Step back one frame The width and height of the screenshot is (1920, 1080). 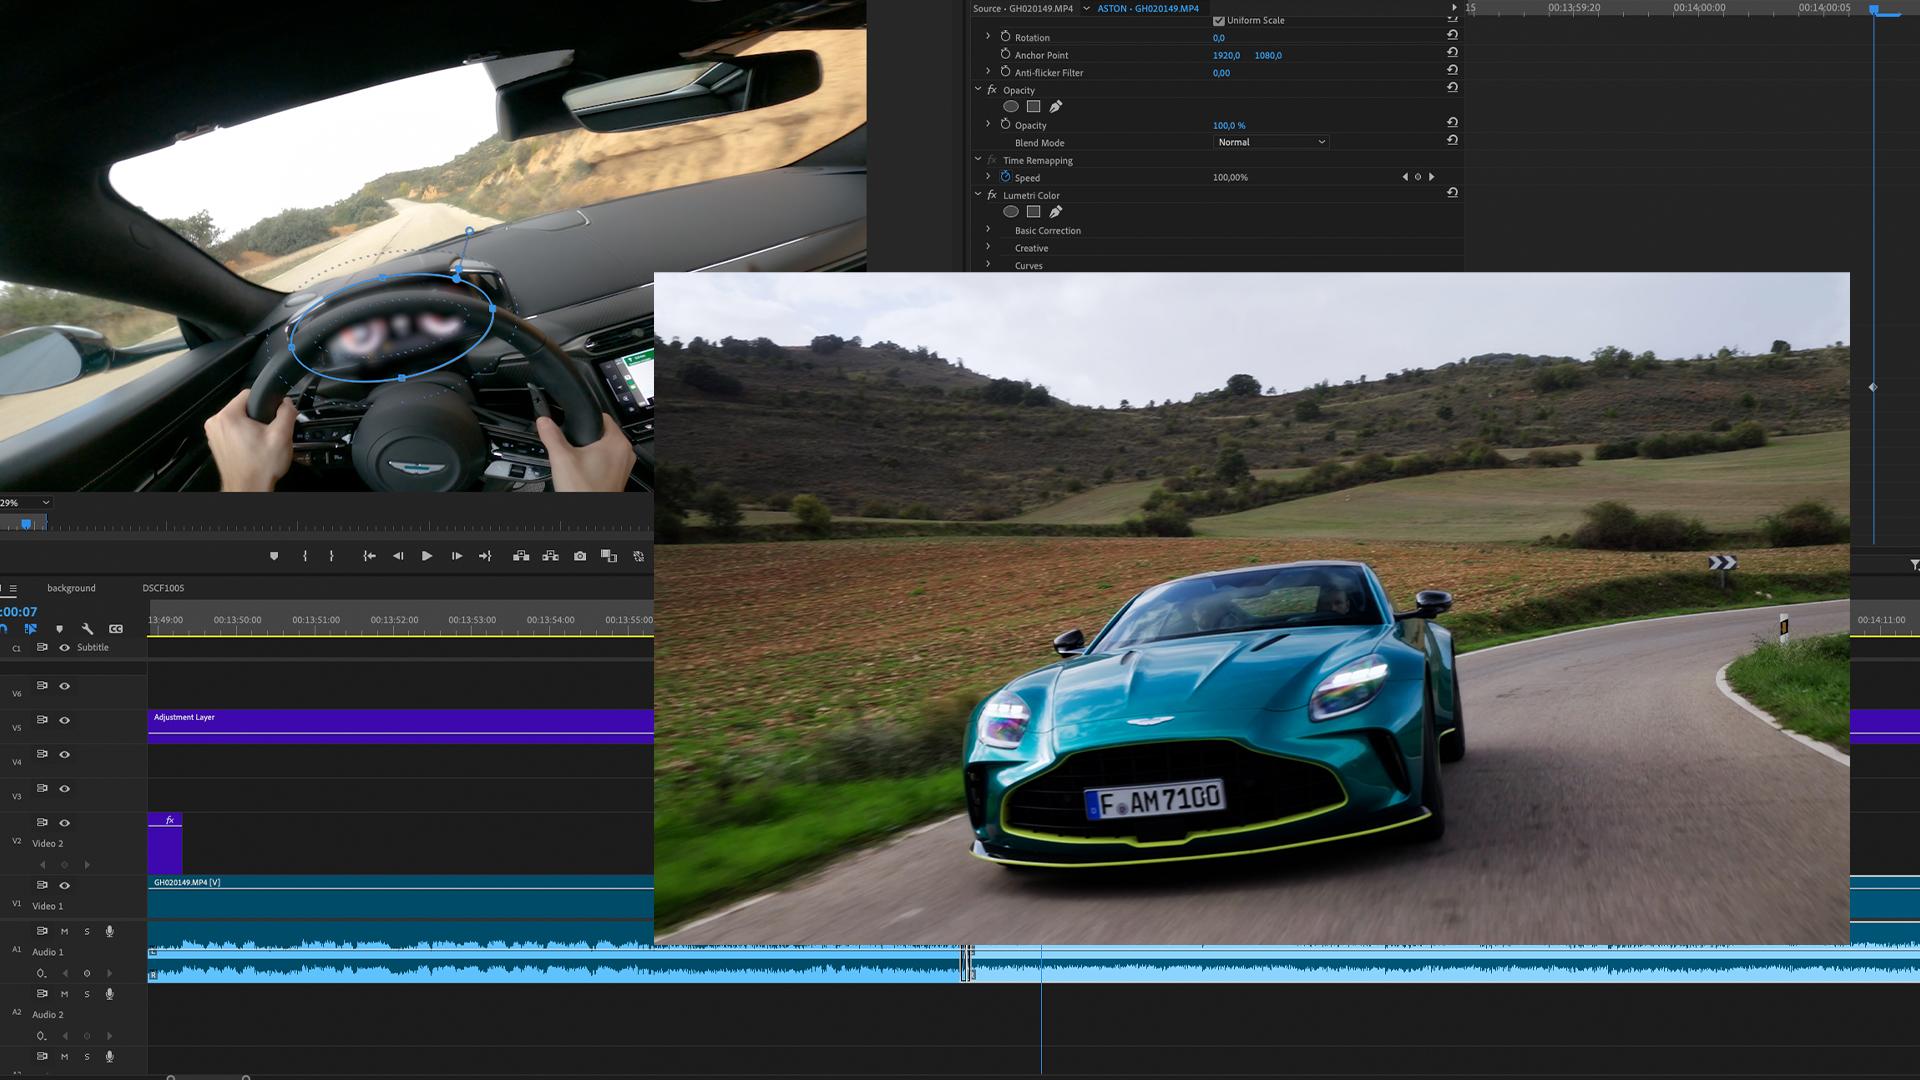point(398,556)
